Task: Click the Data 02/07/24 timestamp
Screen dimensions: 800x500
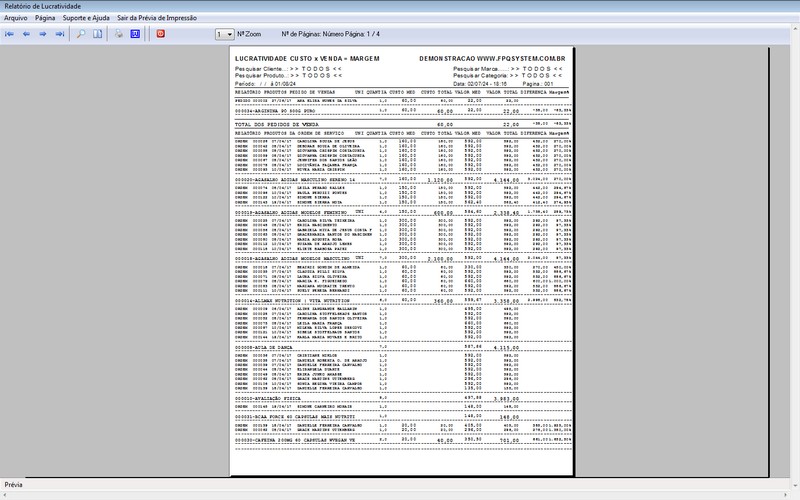Action: coord(480,84)
